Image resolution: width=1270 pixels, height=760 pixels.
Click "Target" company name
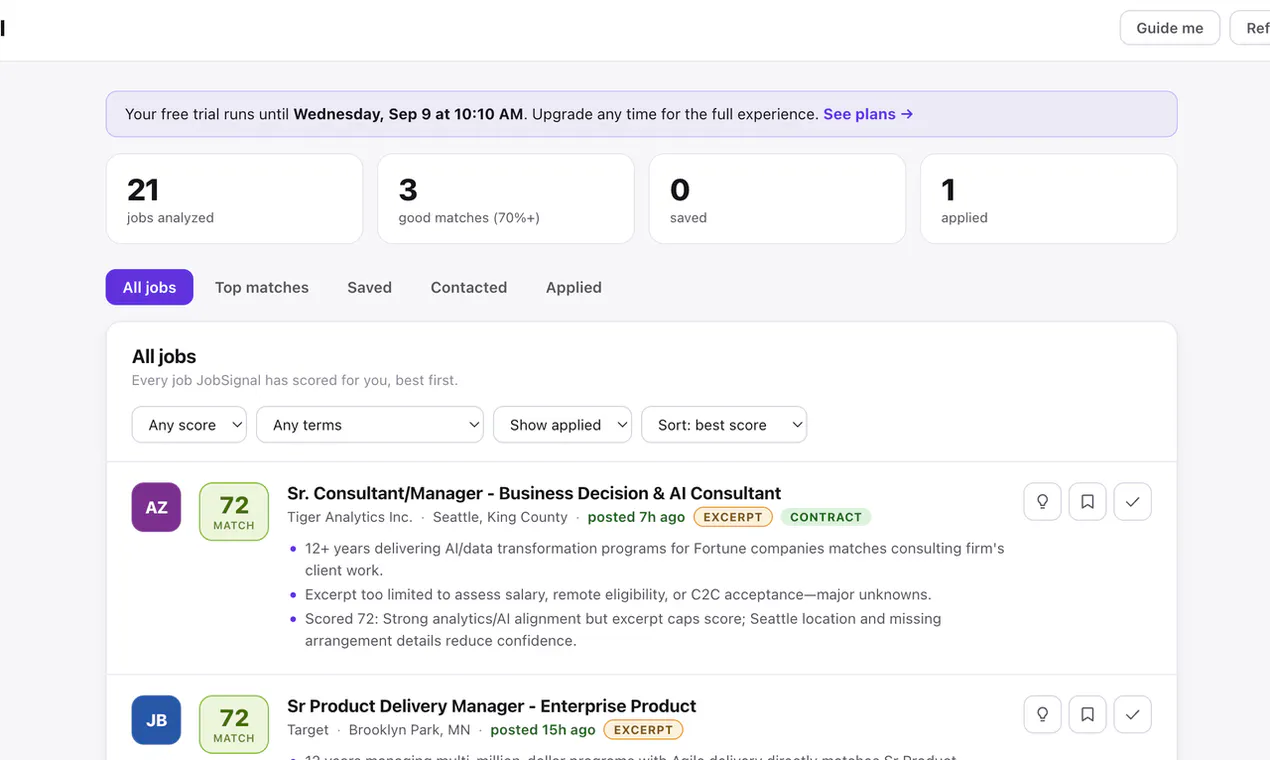click(x=308, y=730)
